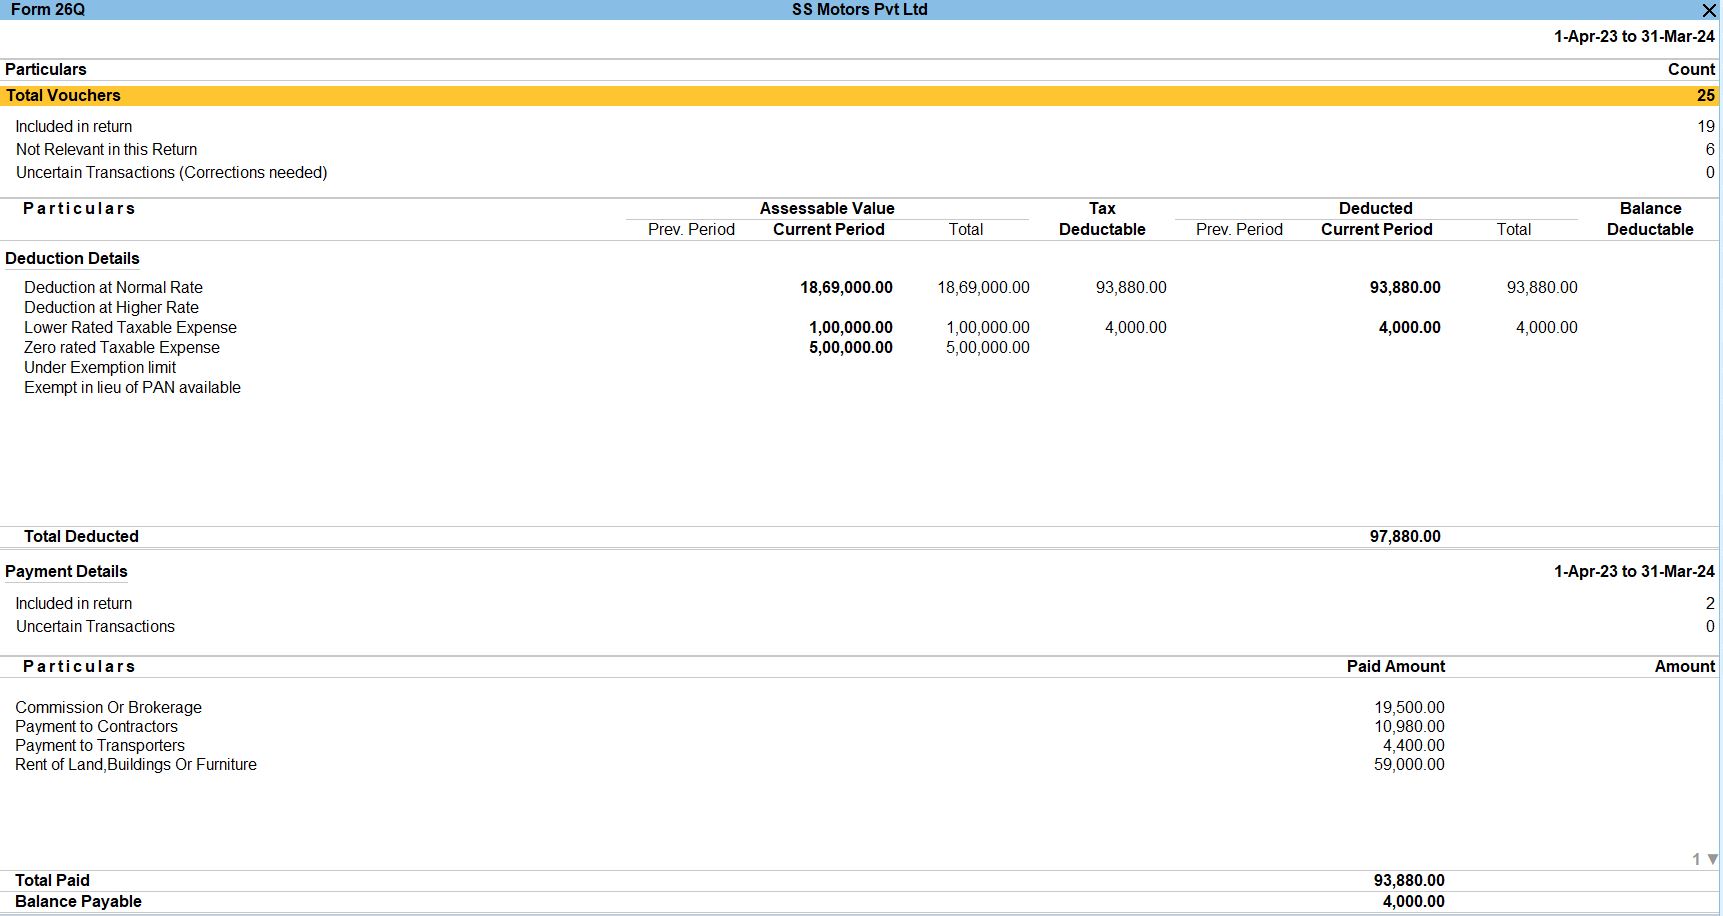This screenshot has height=916, width=1723.
Task: Open Not Relevant in this Return row
Action: 860,149
